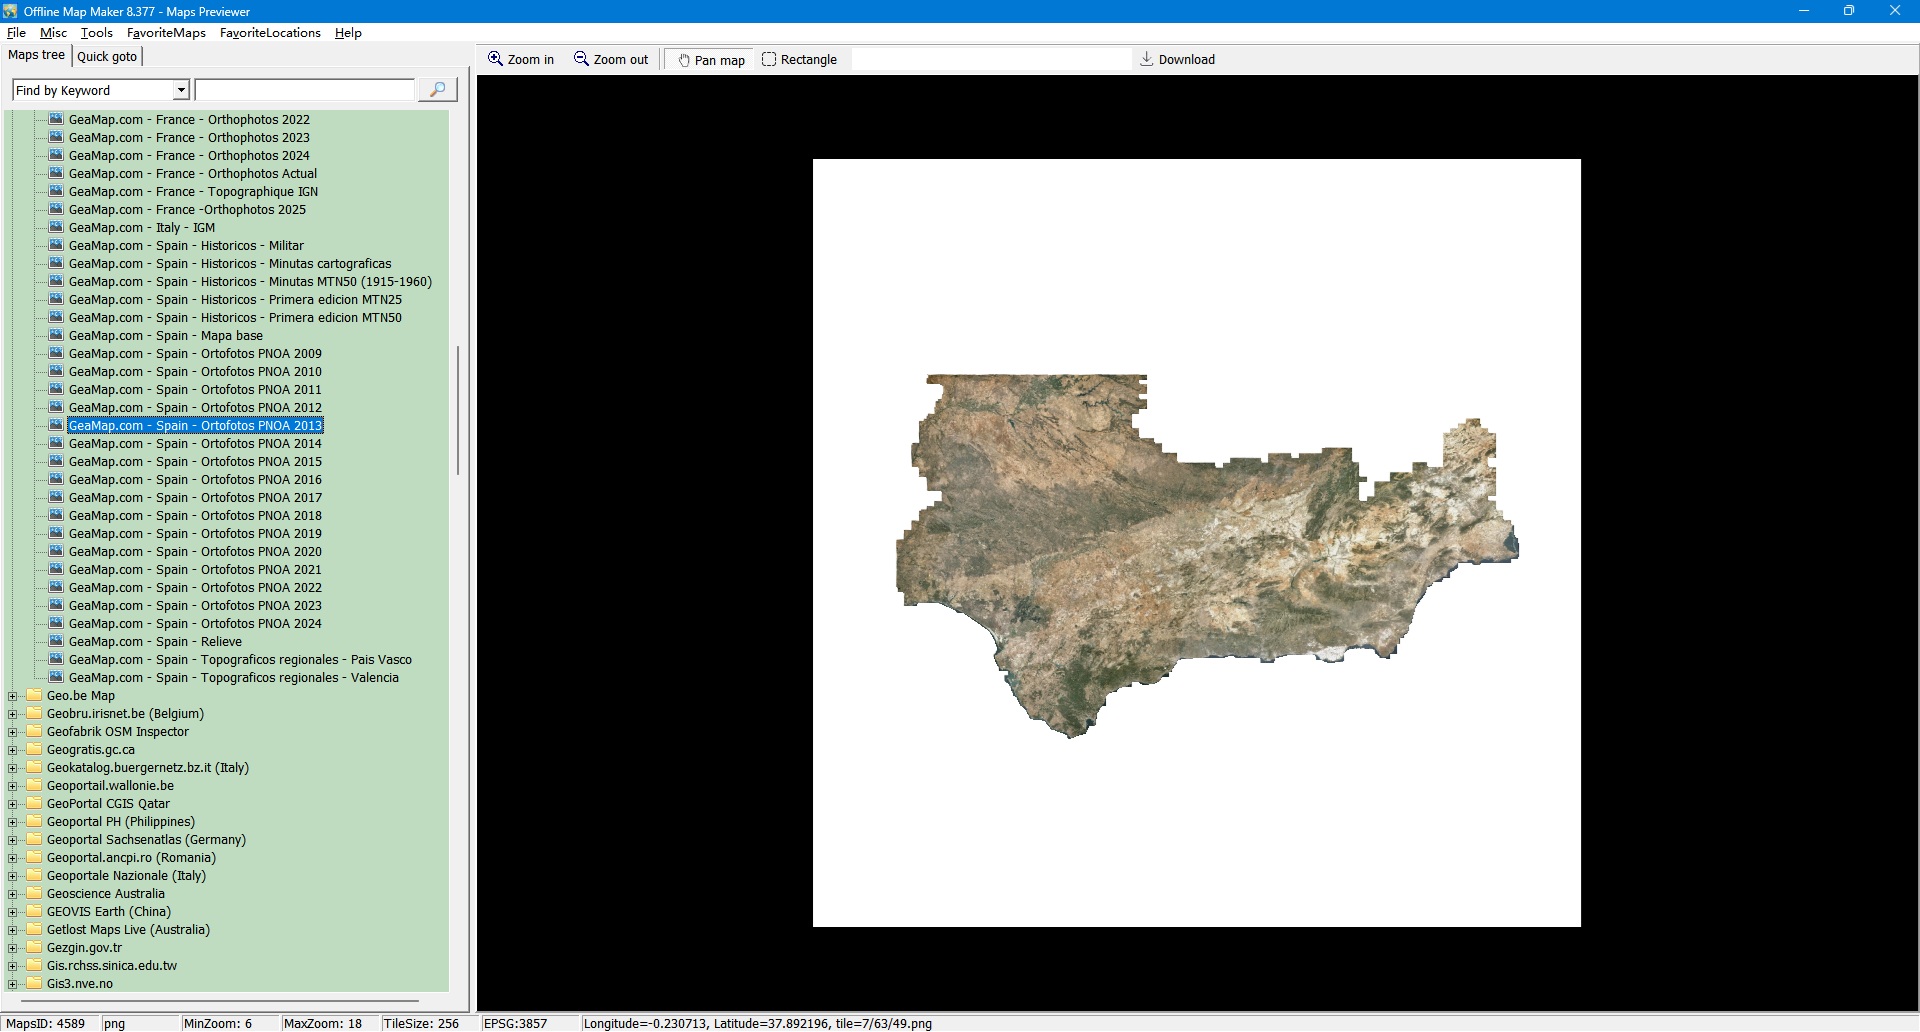Click the map icon beside Italy - IGM

[57, 227]
